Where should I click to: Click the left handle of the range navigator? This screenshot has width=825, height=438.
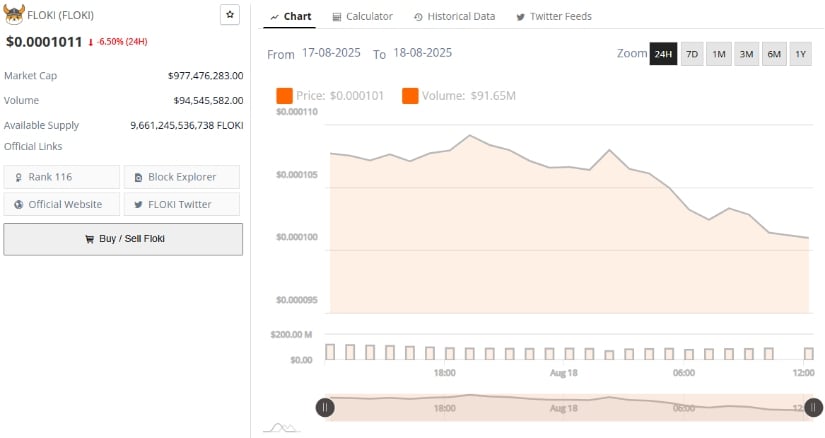point(325,407)
